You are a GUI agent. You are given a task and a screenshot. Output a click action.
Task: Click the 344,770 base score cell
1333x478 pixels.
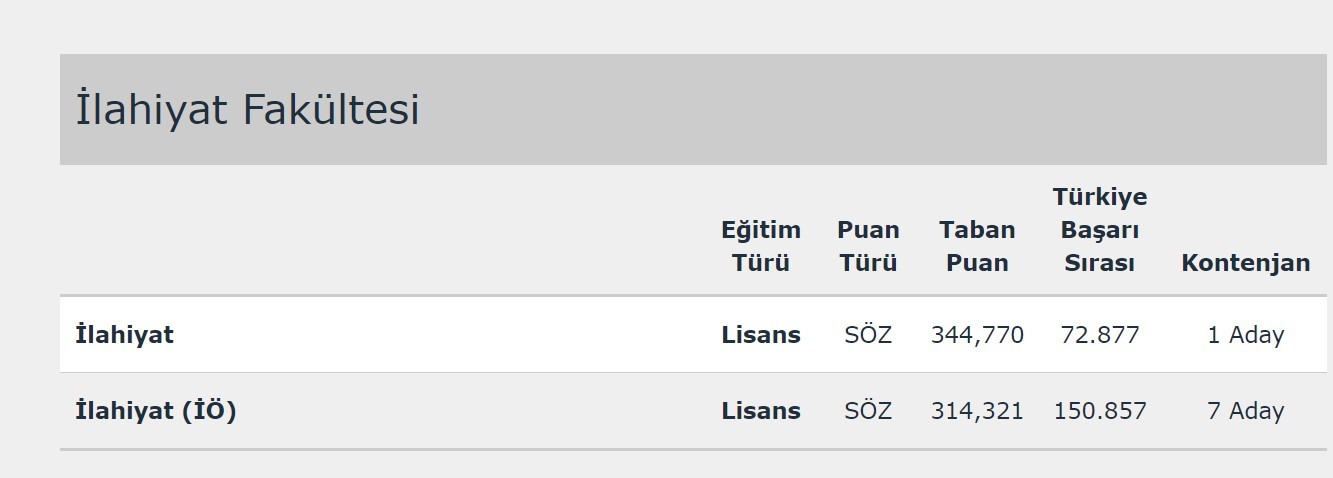[977, 335]
